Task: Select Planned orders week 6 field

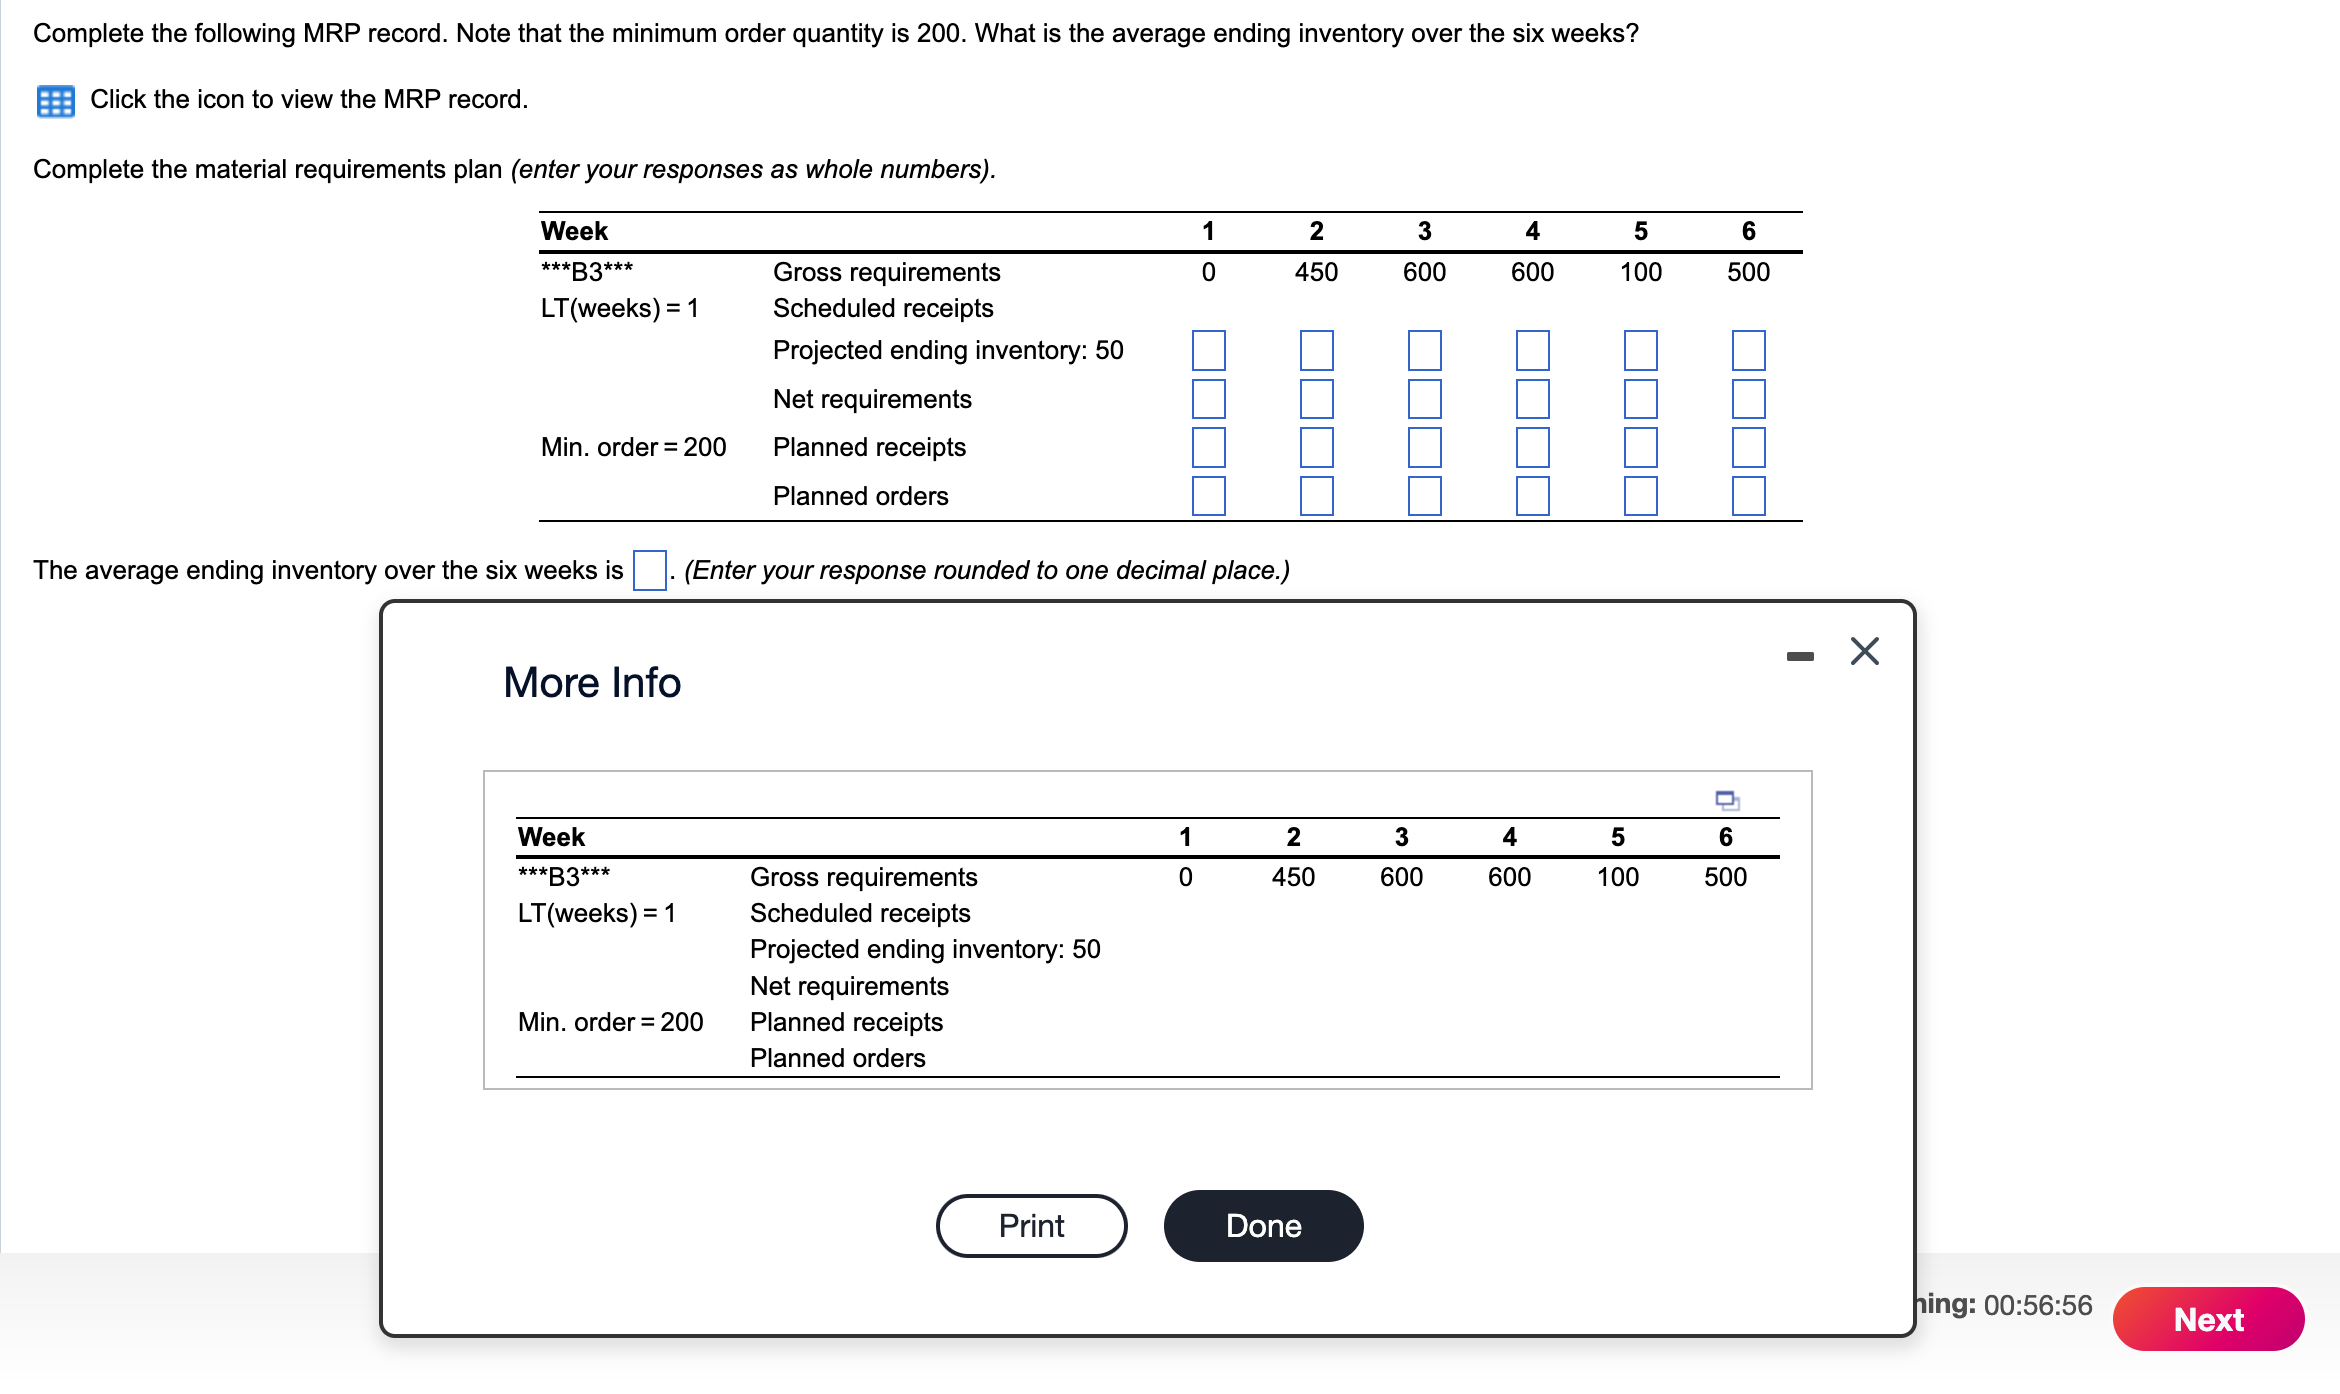Action: pyautogui.click(x=1748, y=496)
